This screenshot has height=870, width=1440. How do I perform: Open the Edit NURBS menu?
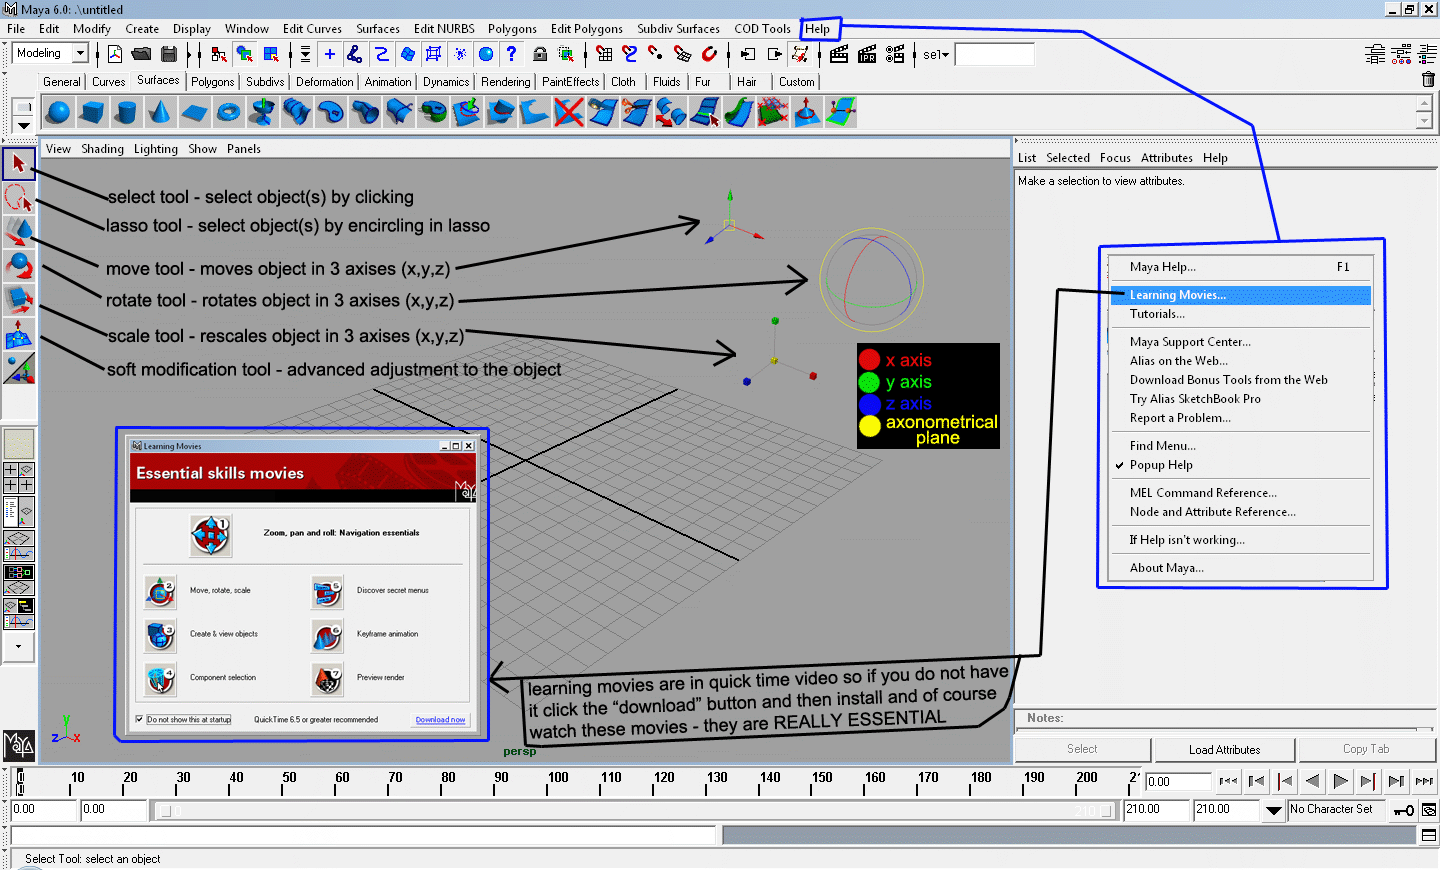pos(445,29)
